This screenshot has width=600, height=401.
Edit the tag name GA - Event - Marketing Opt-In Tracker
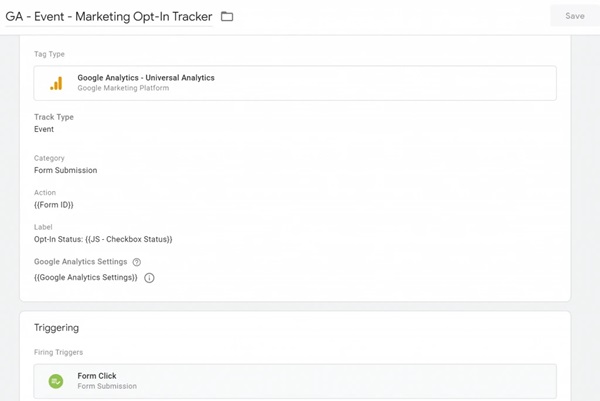[108, 17]
